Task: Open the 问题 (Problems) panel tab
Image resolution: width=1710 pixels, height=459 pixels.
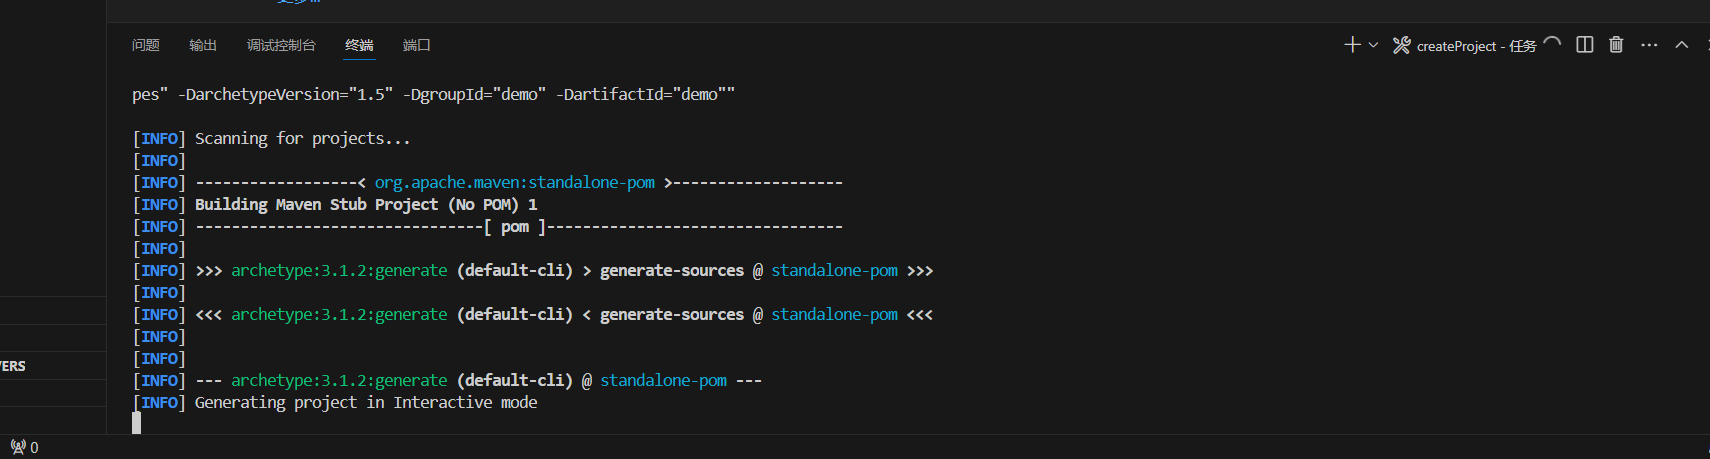Action: point(146,45)
